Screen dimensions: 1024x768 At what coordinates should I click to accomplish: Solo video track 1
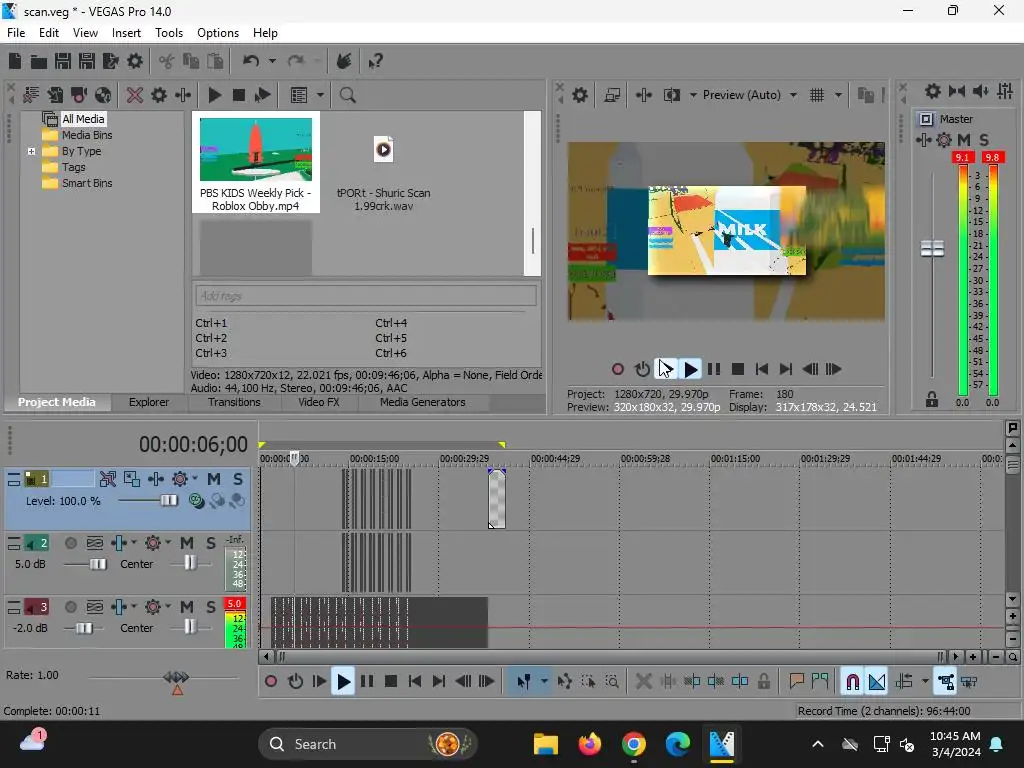tap(238, 479)
